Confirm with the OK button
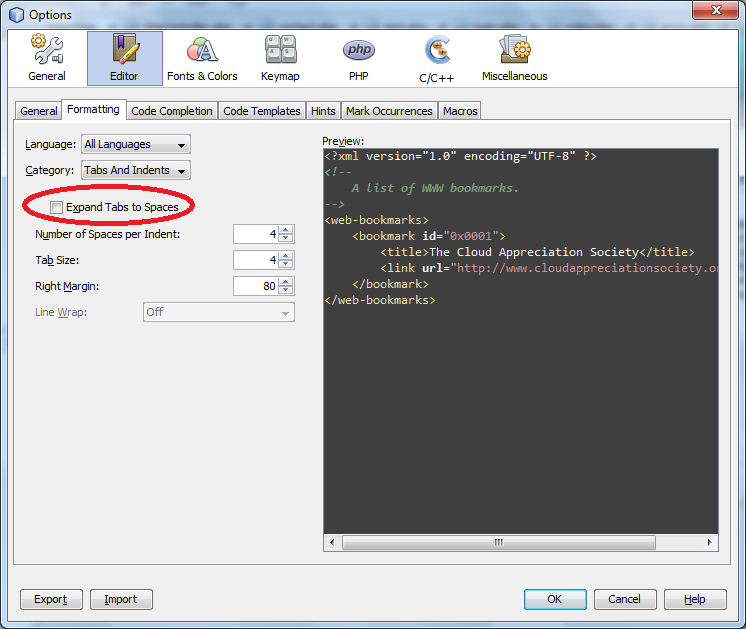This screenshot has width=746, height=629. click(555, 599)
